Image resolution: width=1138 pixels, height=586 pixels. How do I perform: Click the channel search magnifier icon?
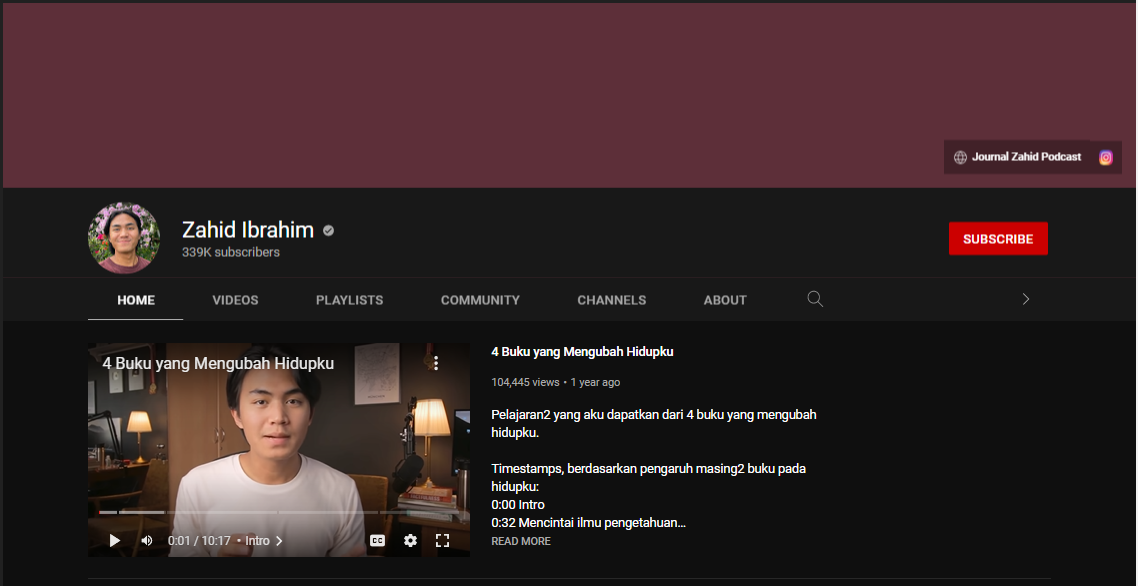click(x=815, y=299)
